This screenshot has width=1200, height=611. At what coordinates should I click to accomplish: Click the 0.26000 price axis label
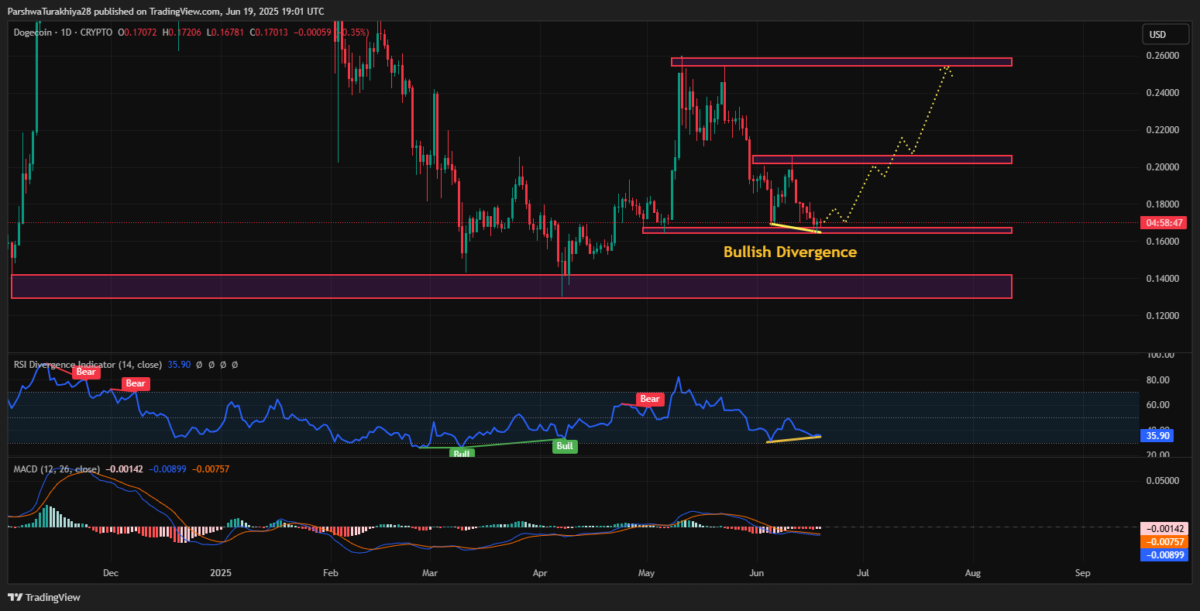(1162, 56)
